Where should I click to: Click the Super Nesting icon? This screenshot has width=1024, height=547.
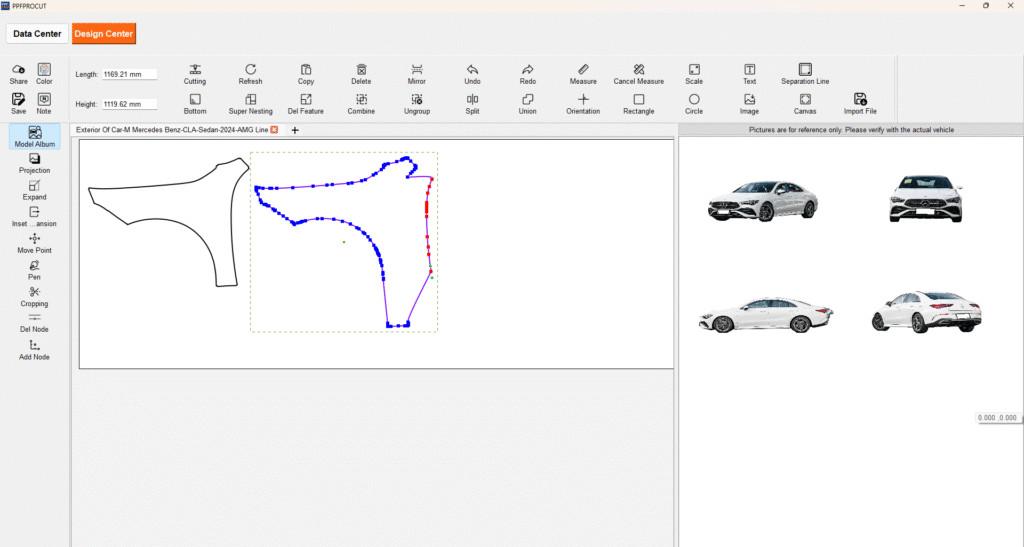[x=251, y=100]
